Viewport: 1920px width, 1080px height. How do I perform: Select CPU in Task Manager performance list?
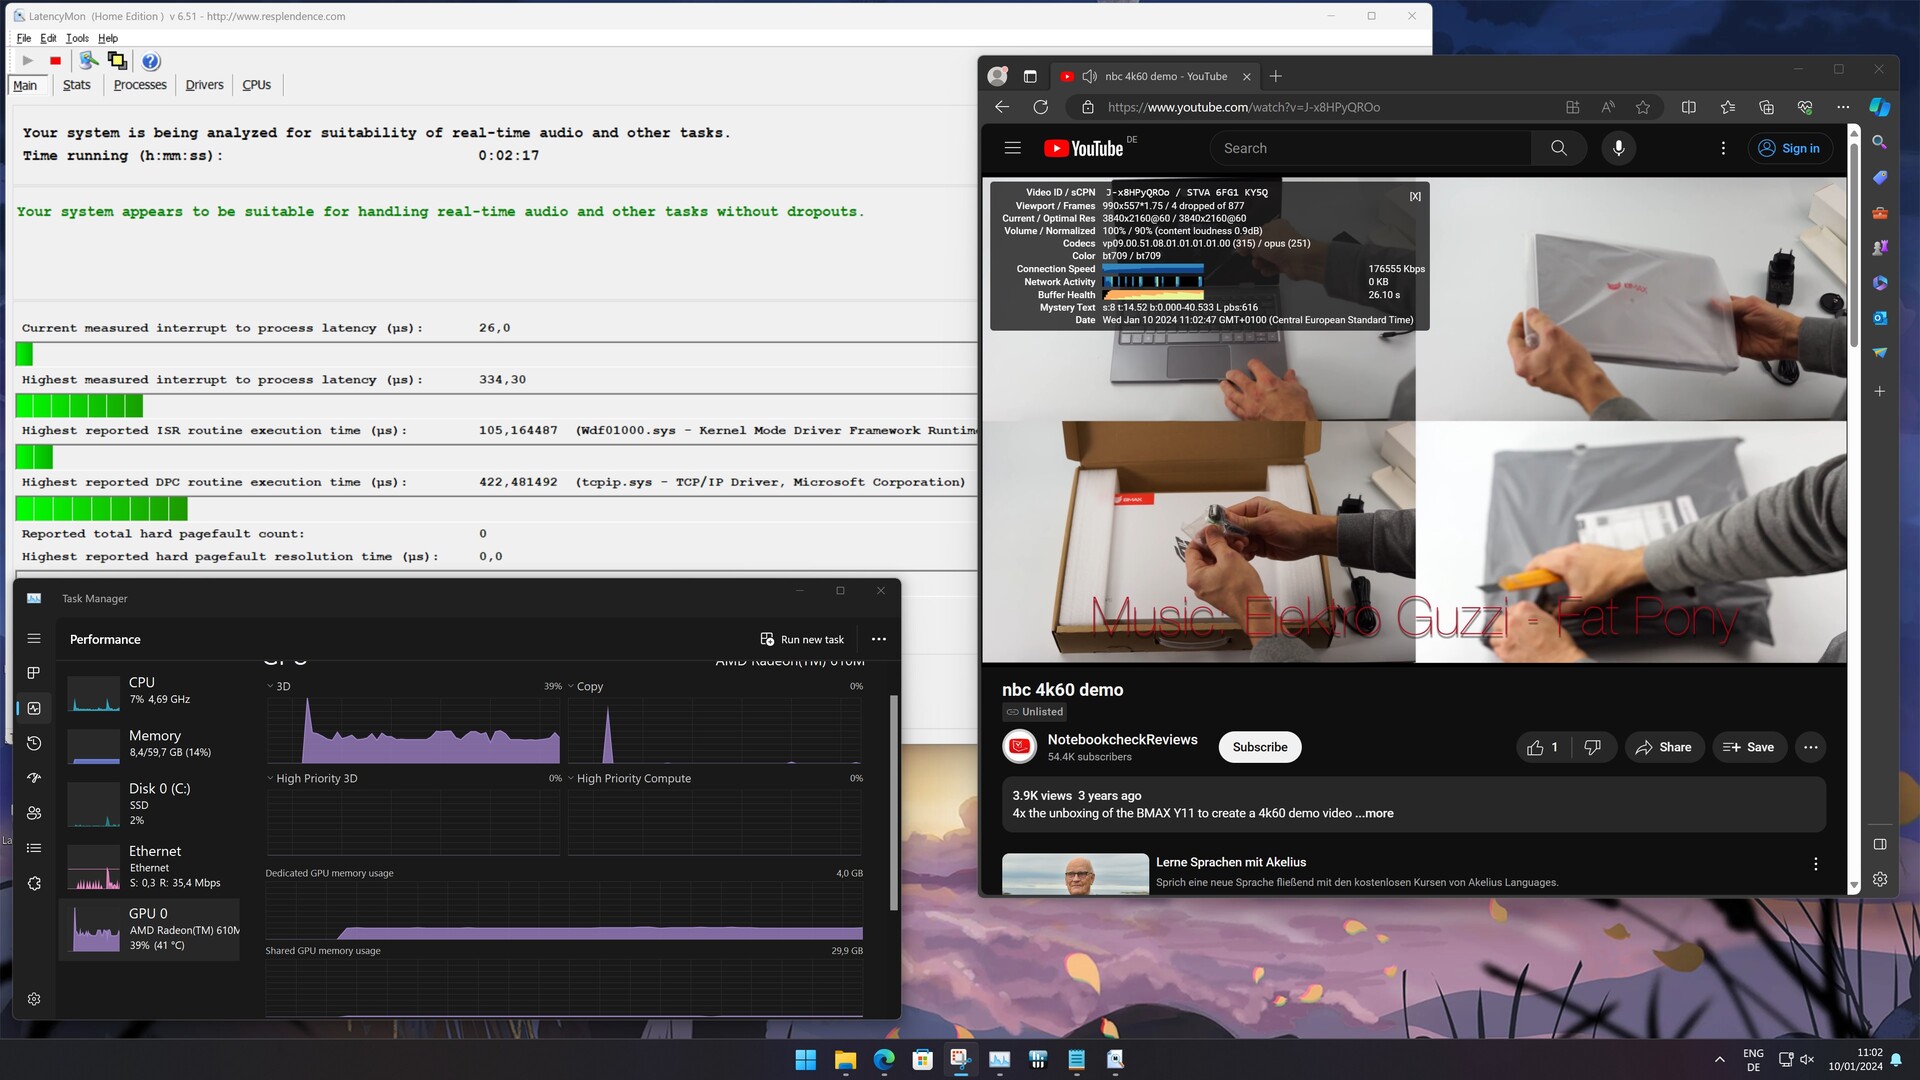(x=150, y=691)
